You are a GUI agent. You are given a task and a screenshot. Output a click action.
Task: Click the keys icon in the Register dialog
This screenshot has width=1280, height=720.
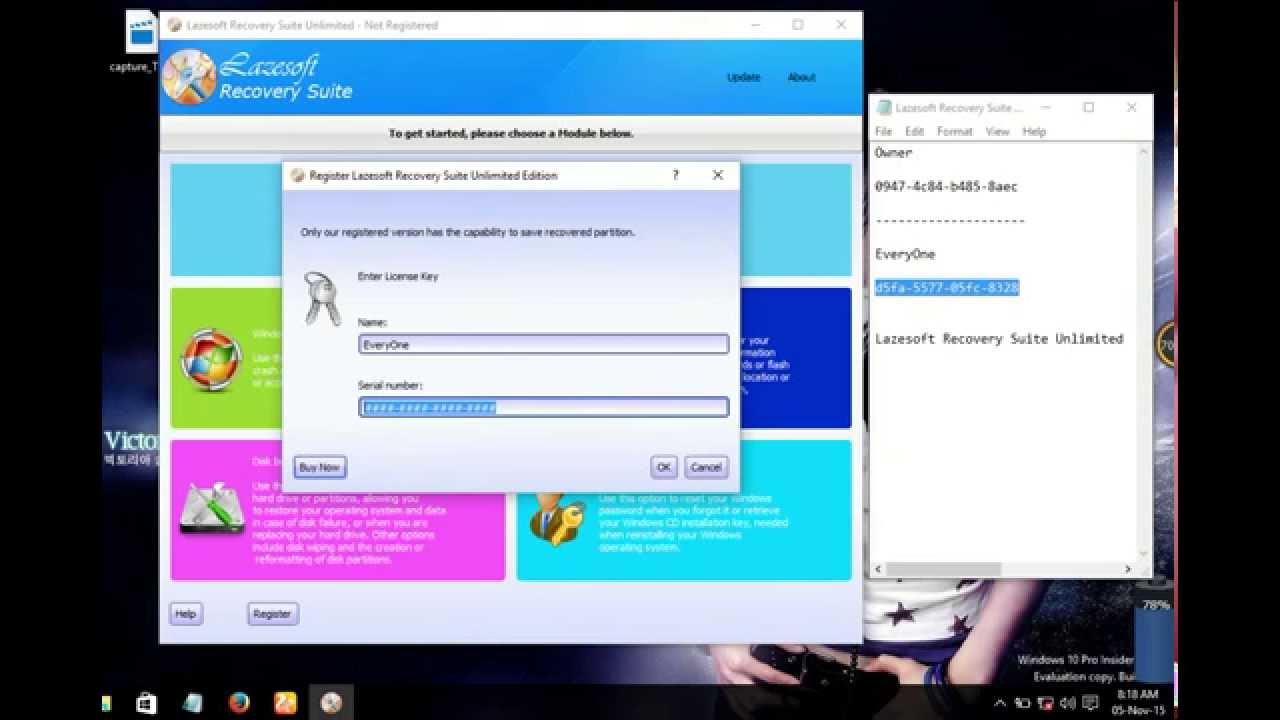[x=322, y=298]
